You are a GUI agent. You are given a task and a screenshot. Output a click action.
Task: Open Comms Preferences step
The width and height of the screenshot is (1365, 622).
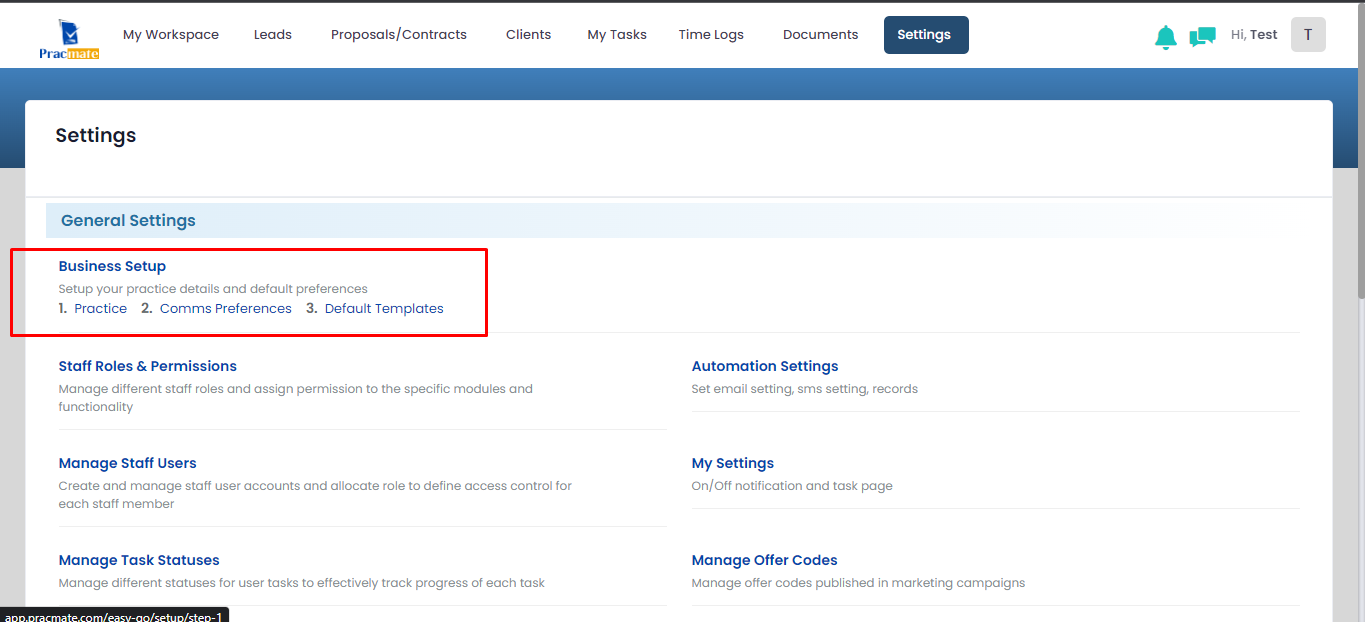click(x=226, y=309)
